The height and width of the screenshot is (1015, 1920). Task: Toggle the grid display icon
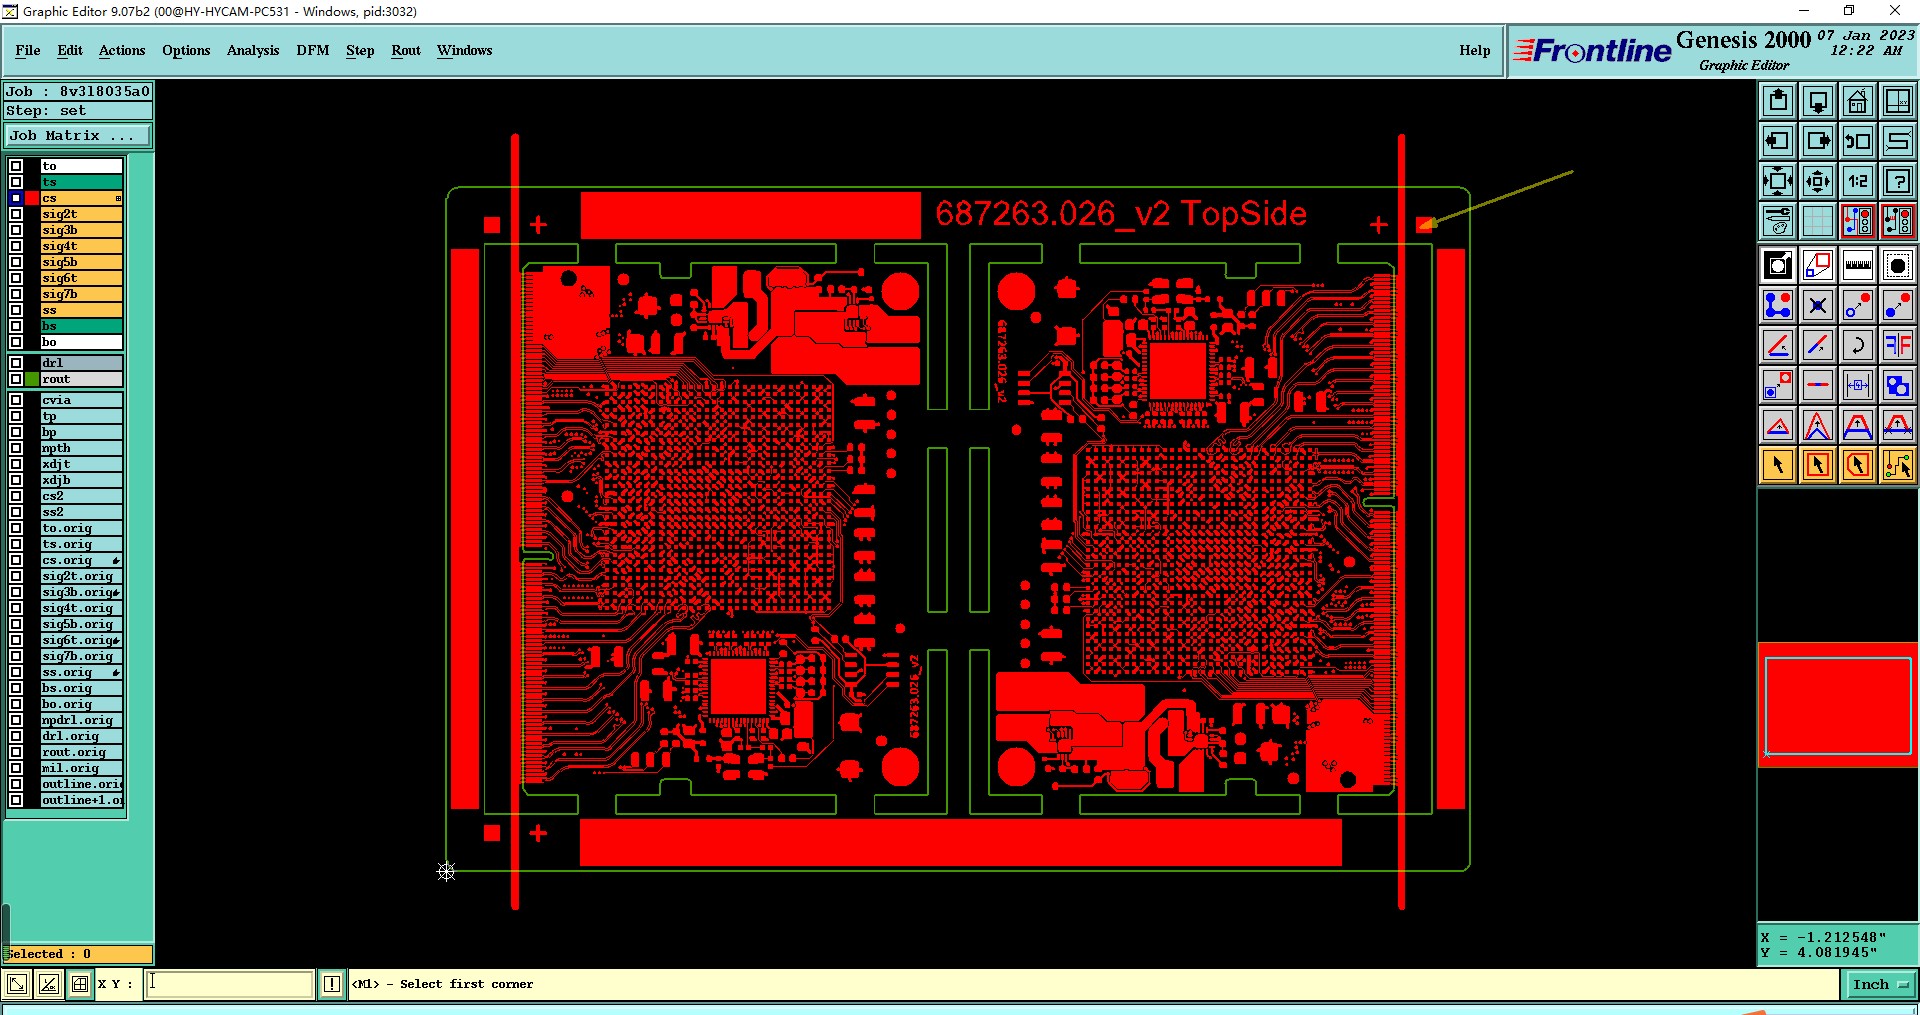pyautogui.click(x=1818, y=221)
